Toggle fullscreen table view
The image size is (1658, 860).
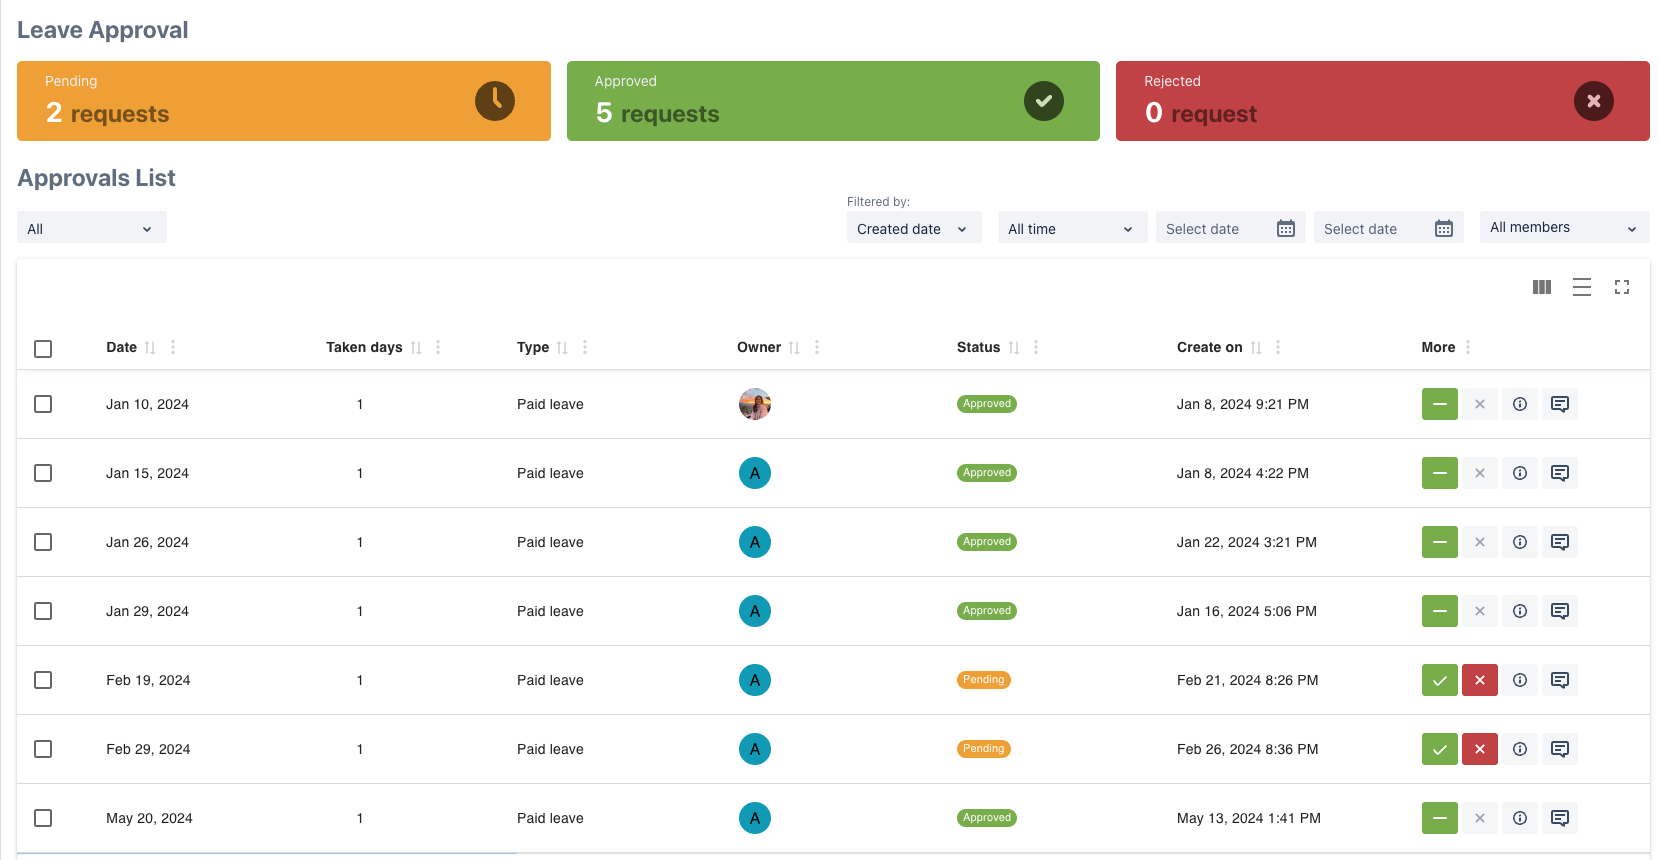pyautogui.click(x=1621, y=287)
